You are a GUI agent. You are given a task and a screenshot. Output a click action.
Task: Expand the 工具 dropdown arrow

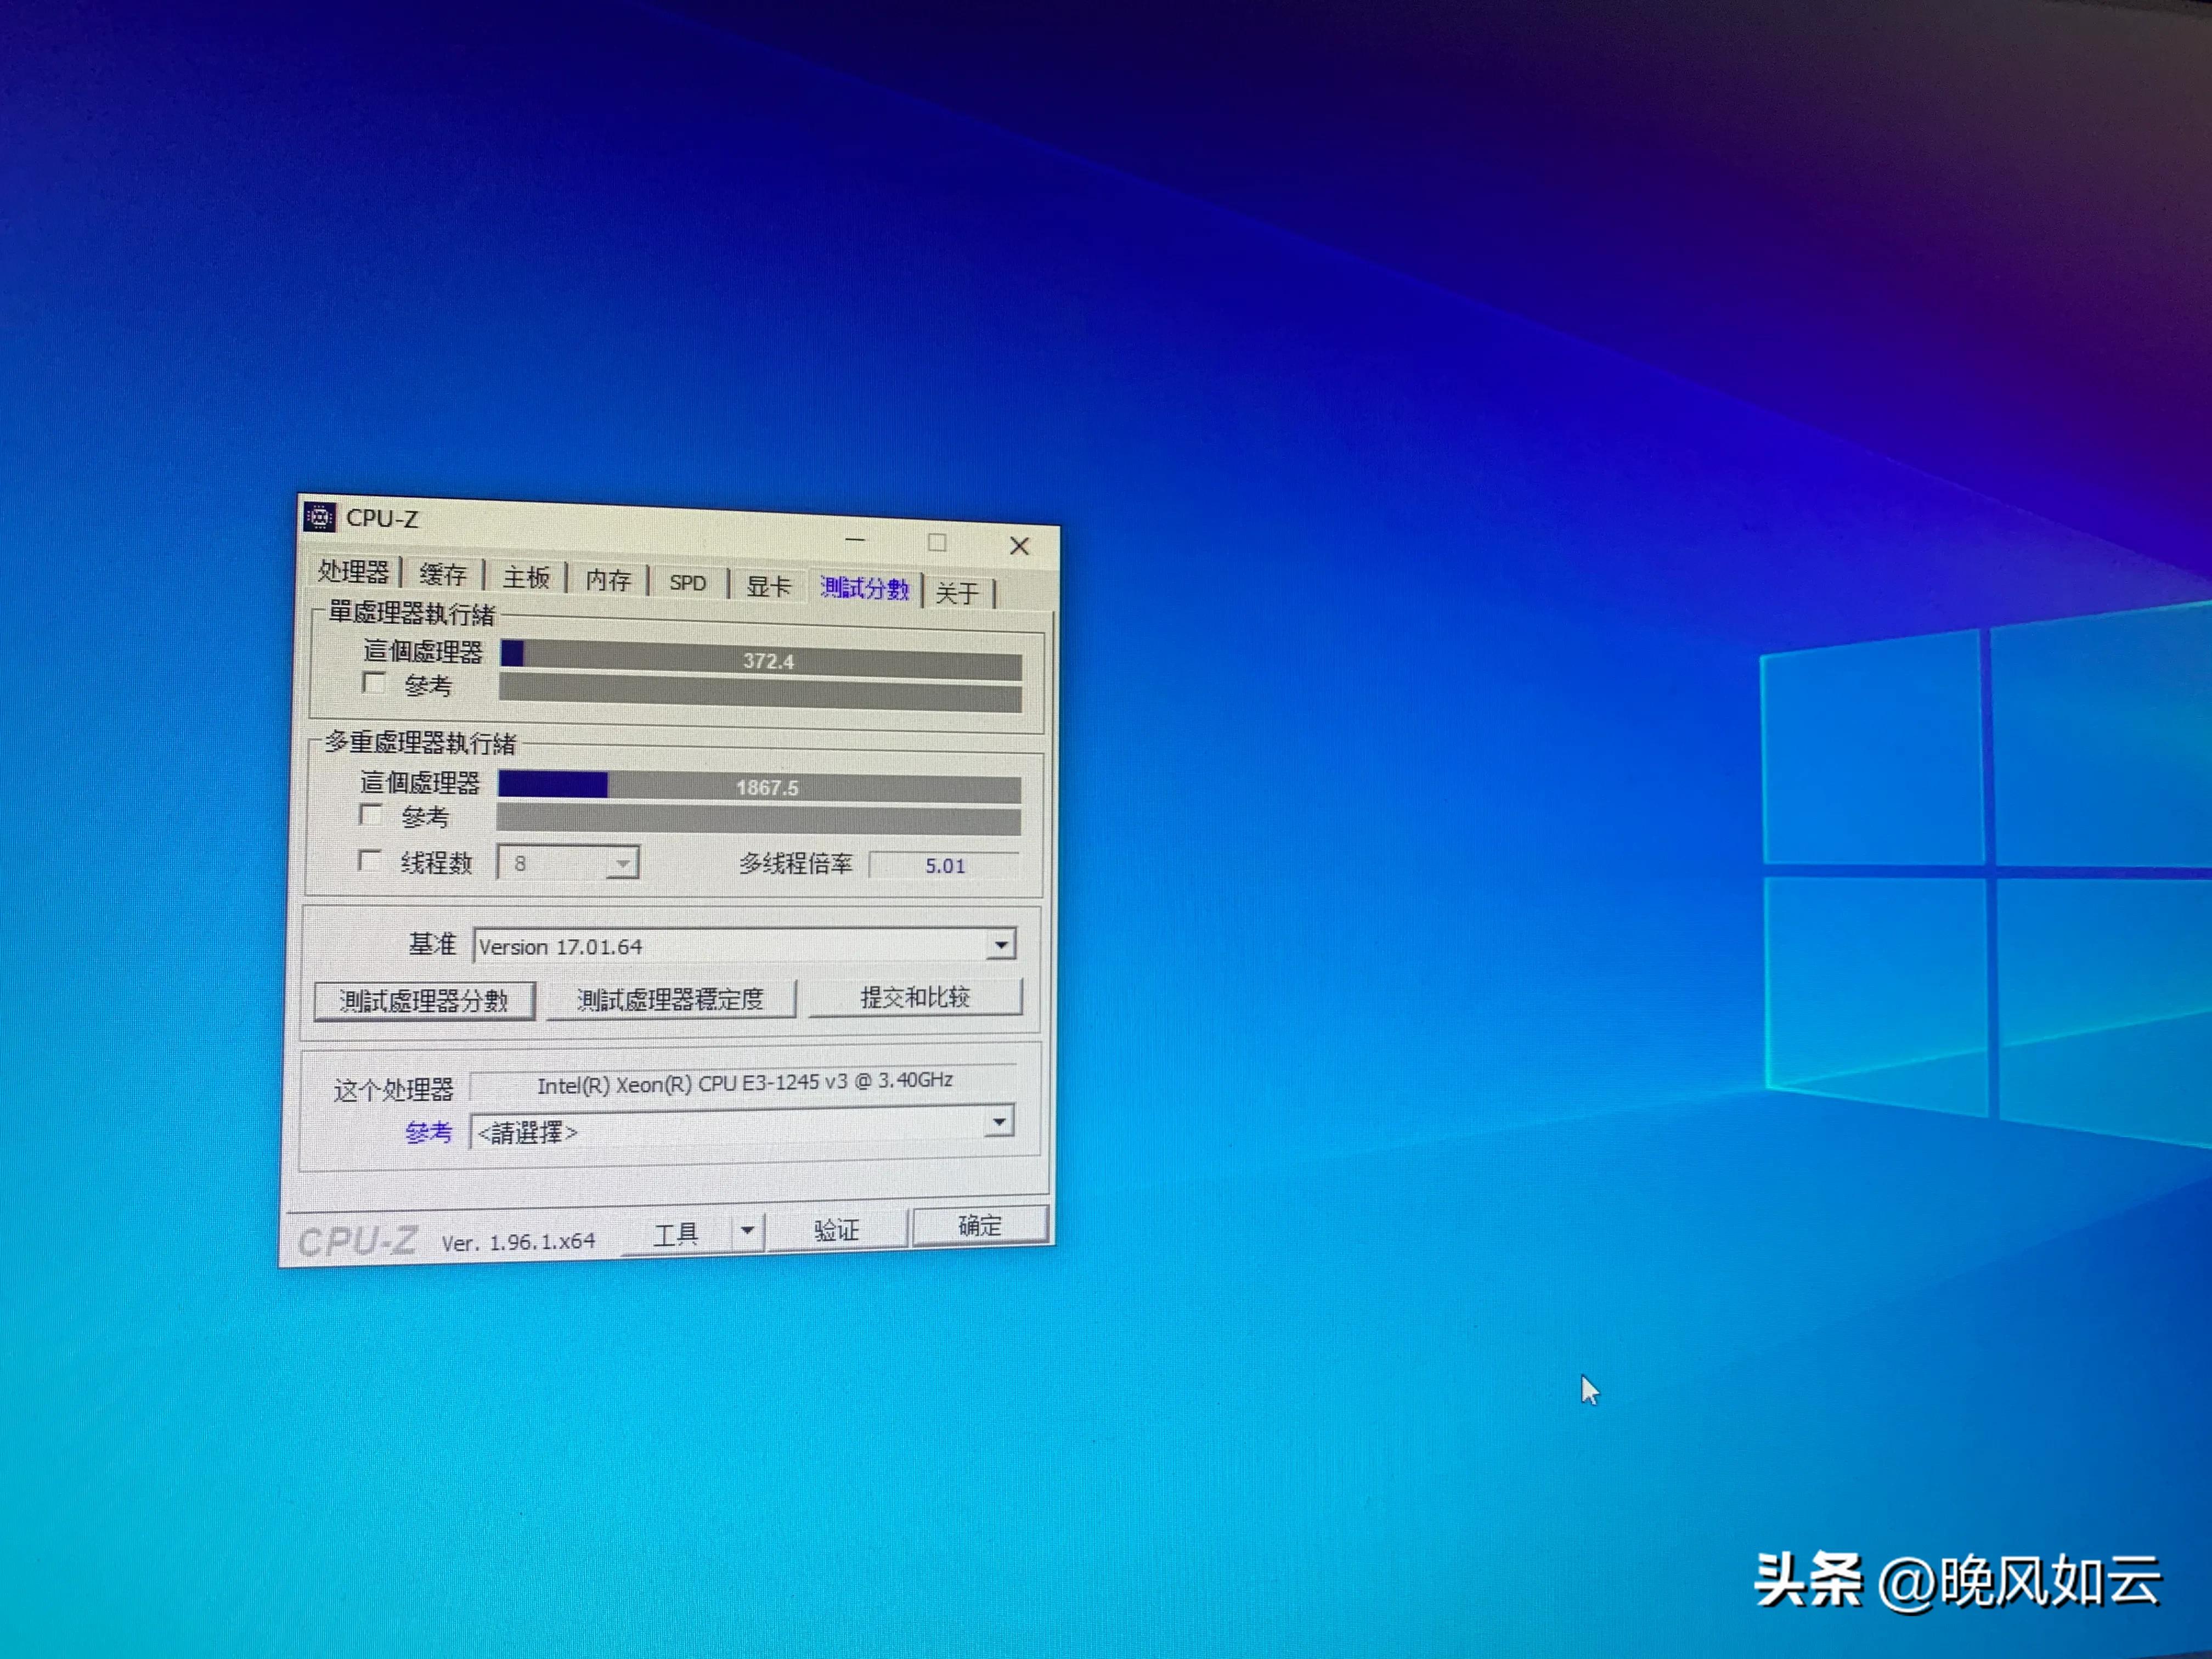pyautogui.click(x=747, y=1230)
